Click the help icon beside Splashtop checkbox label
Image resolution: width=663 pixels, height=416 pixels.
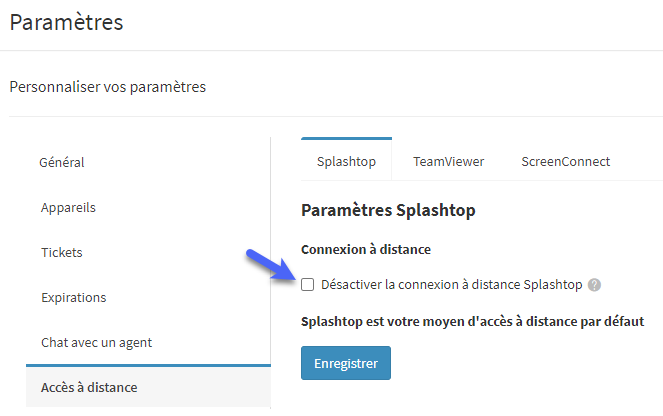click(594, 285)
